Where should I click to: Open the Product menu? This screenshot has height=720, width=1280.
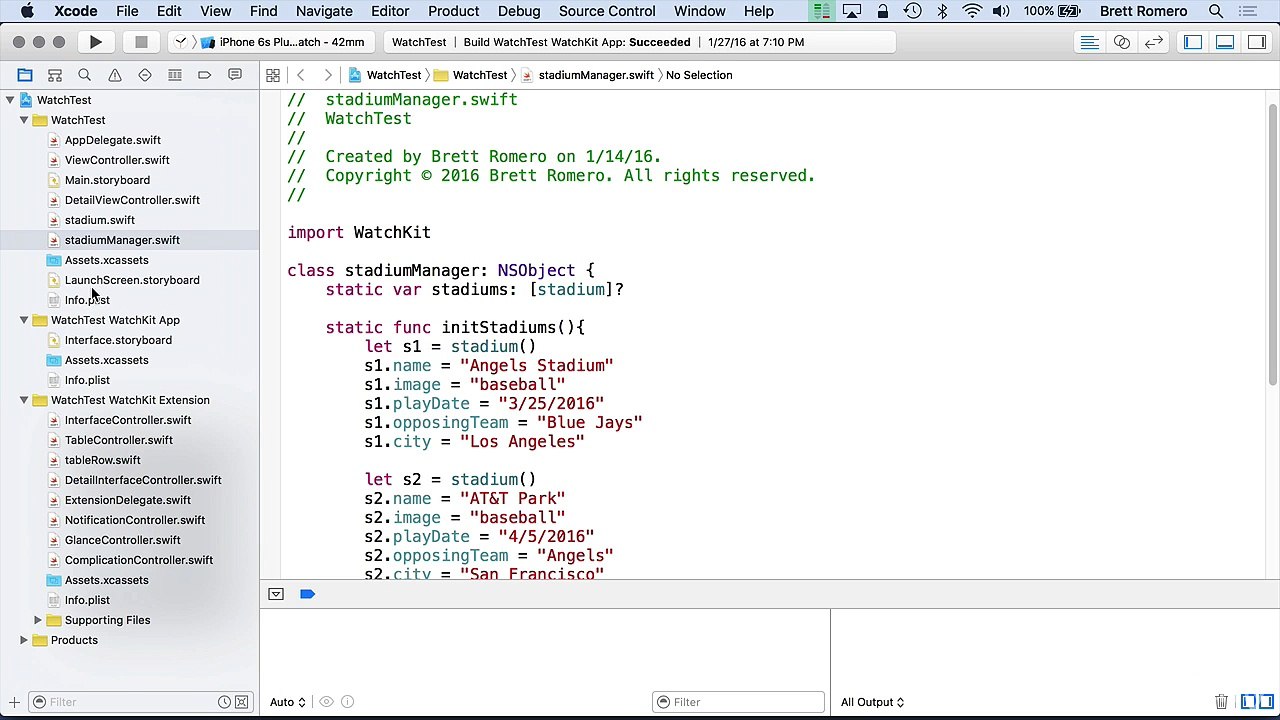click(x=453, y=11)
